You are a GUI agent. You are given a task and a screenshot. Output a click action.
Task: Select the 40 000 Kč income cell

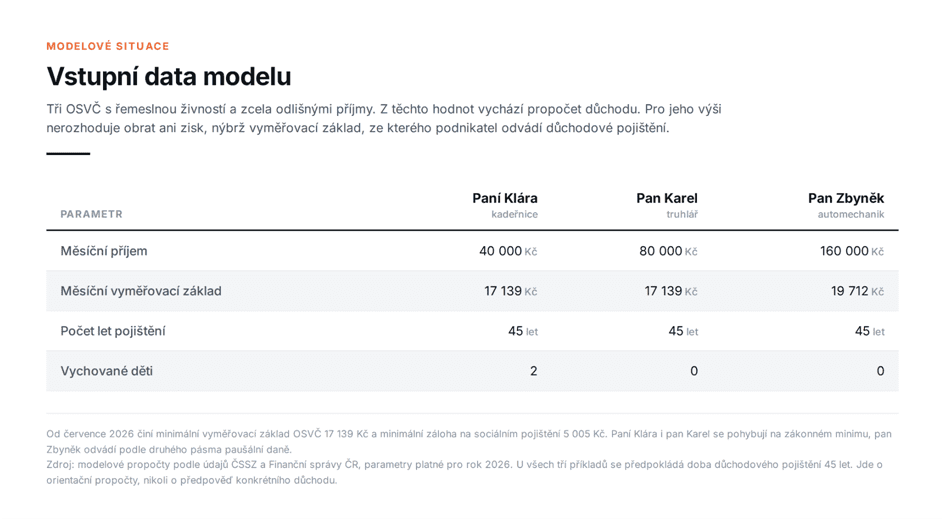click(508, 251)
